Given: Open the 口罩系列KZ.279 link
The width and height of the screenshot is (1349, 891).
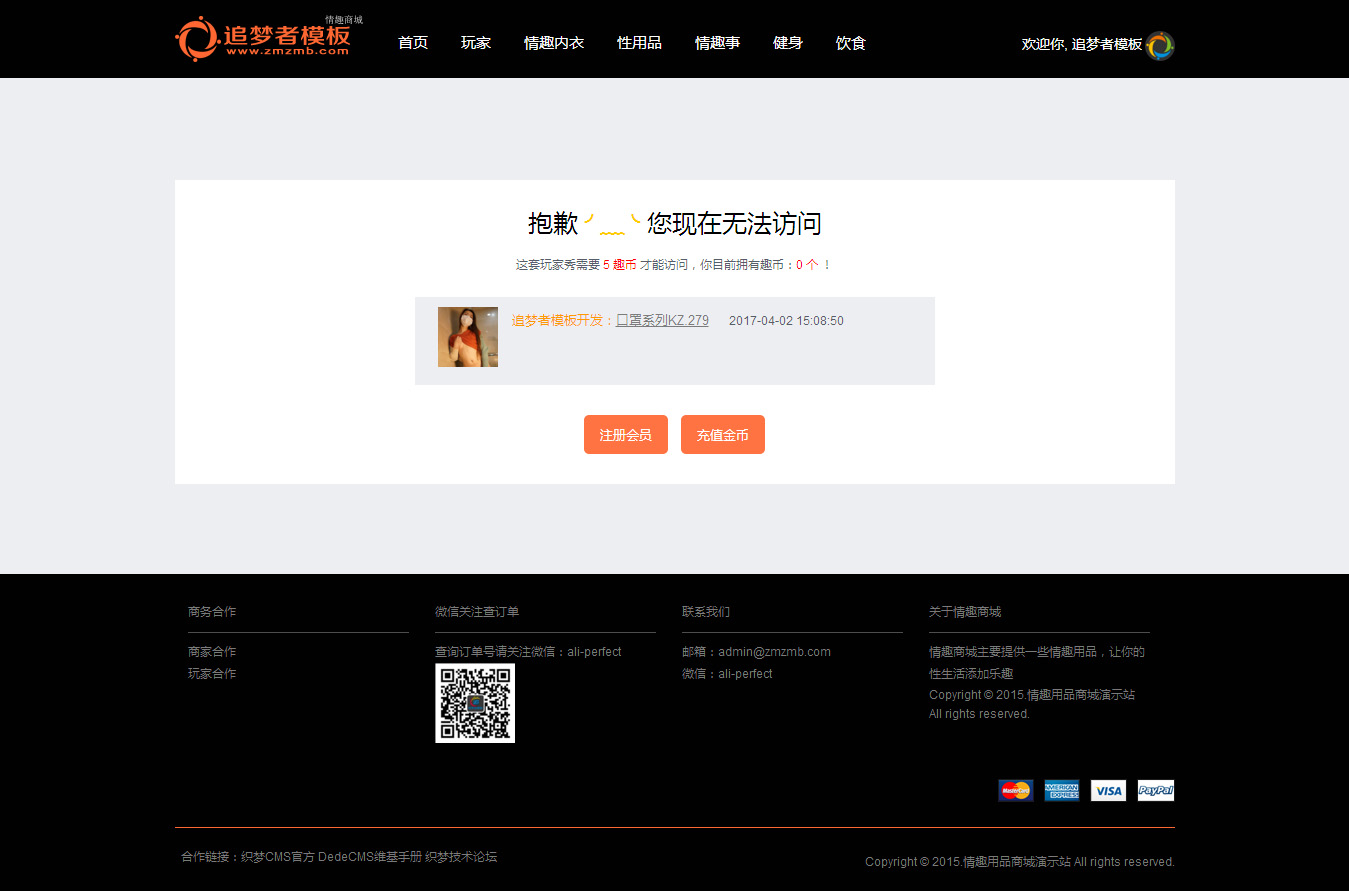Looking at the screenshot, I should point(662,321).
